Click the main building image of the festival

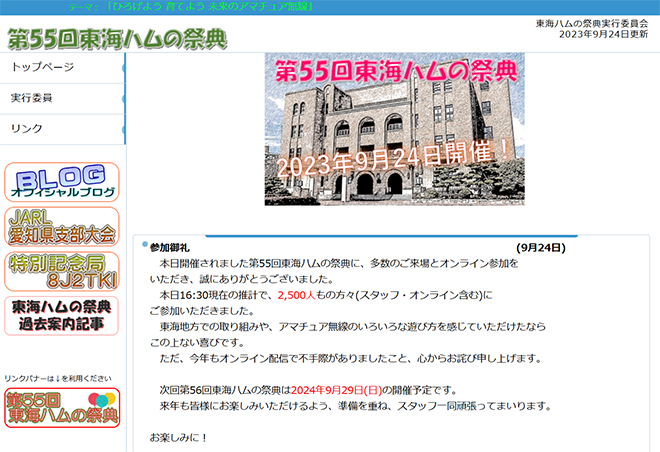tap(394, 129)
